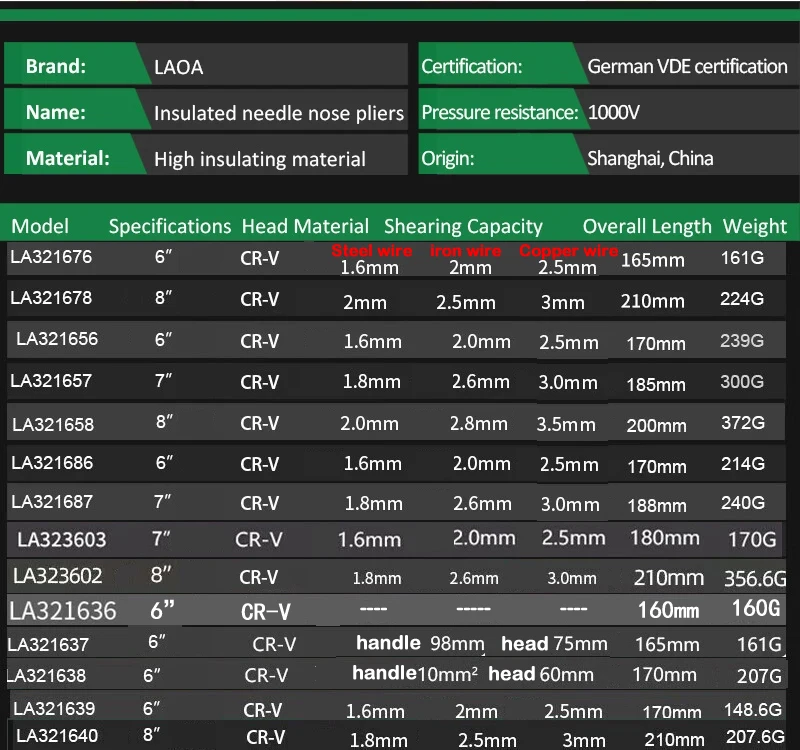Click the handle10mm² cell
The image size is (800, 750).
point(415,674)
